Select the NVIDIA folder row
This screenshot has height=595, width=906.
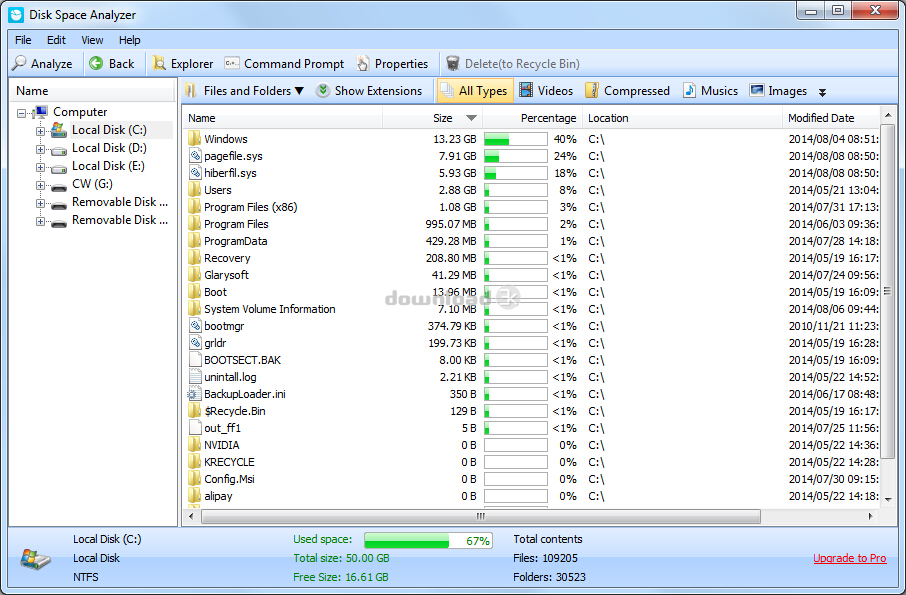(x=533, y=445)
